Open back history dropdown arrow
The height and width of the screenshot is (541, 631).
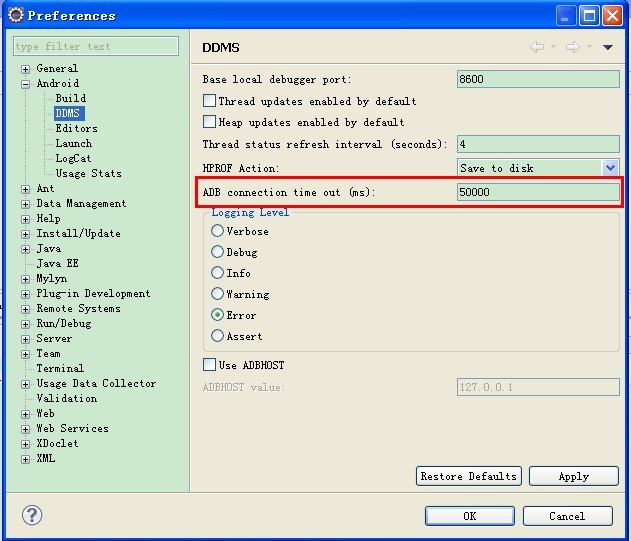[x=553, y=47]
